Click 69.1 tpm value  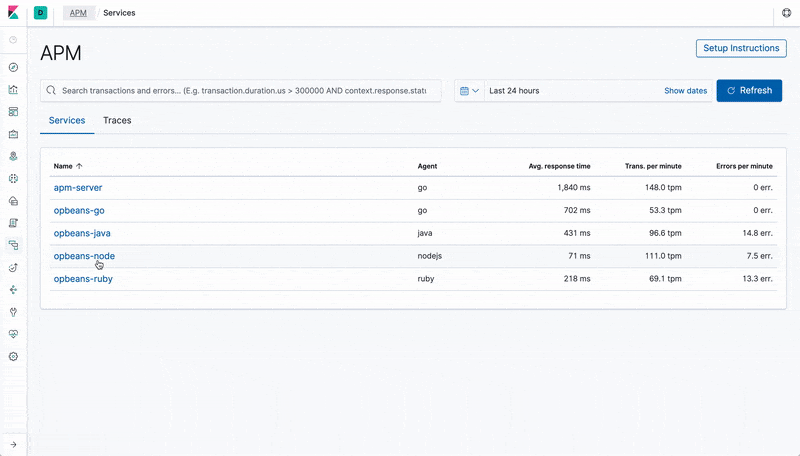tap(665, 279)
